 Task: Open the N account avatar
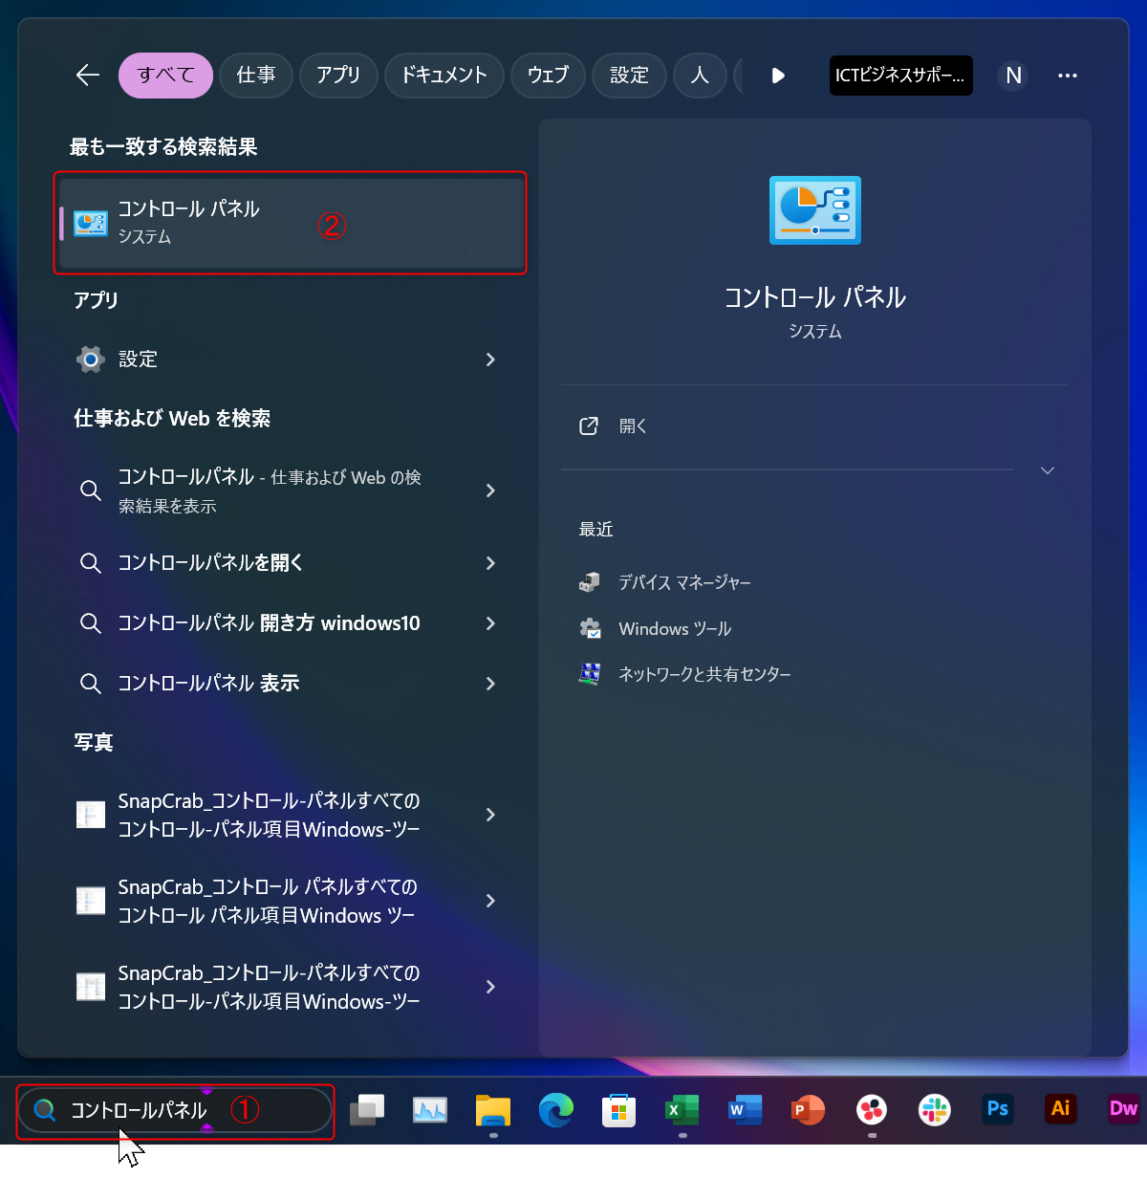tap(1013, 75)
